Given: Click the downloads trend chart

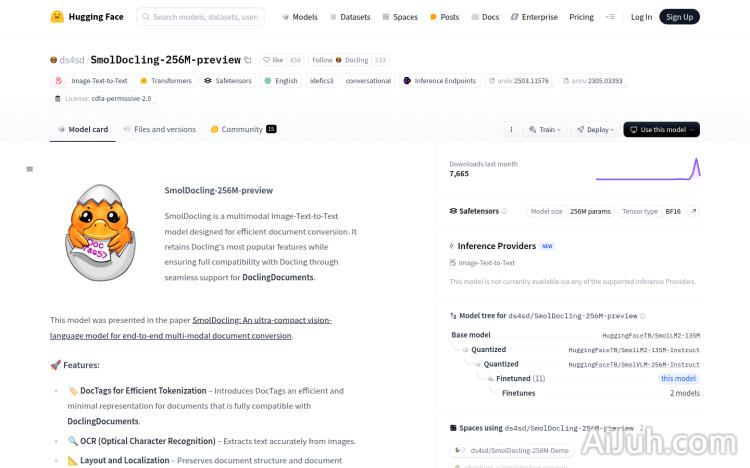Looking at the screenshot, I should point(647,168).
